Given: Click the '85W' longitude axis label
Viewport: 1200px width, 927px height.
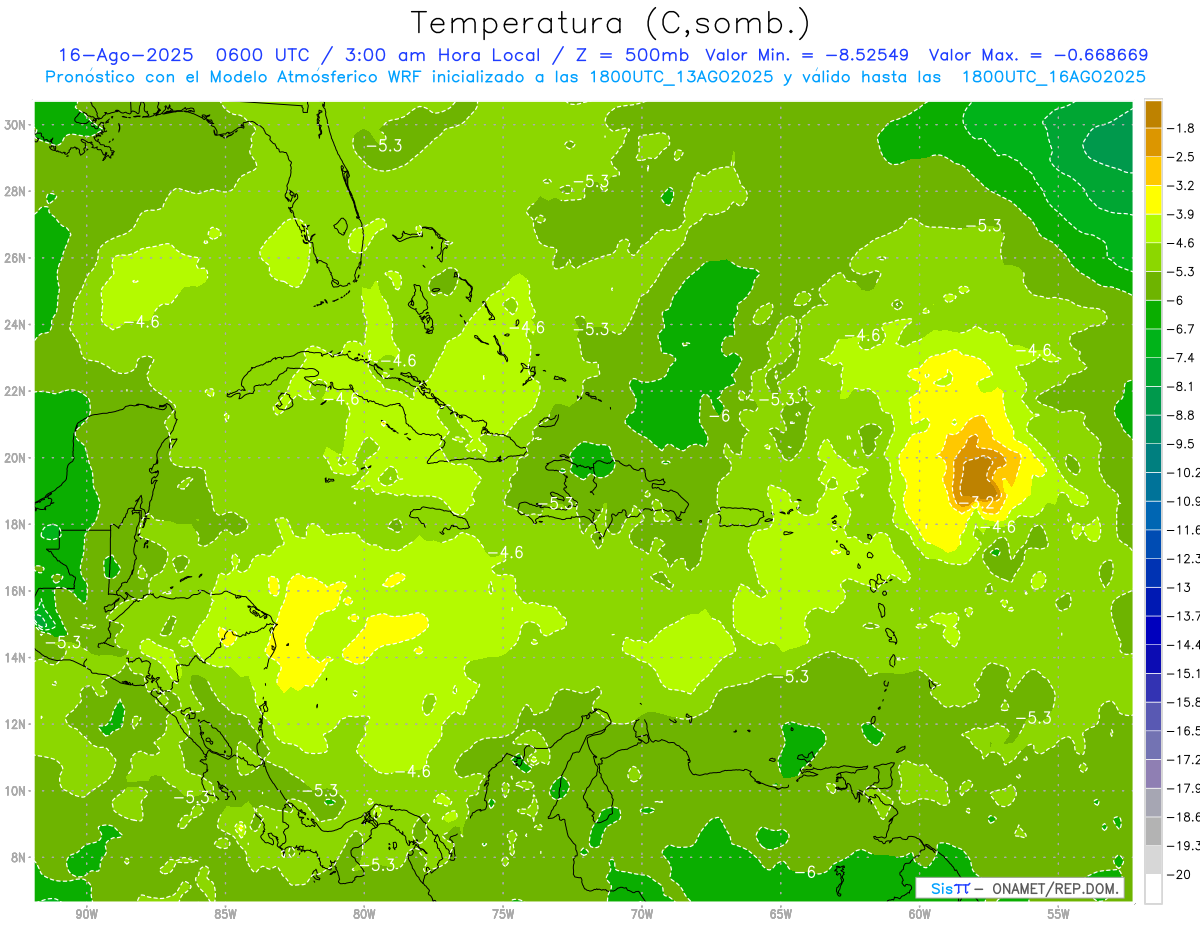Looking at the screenshot, I should point(225,914).
